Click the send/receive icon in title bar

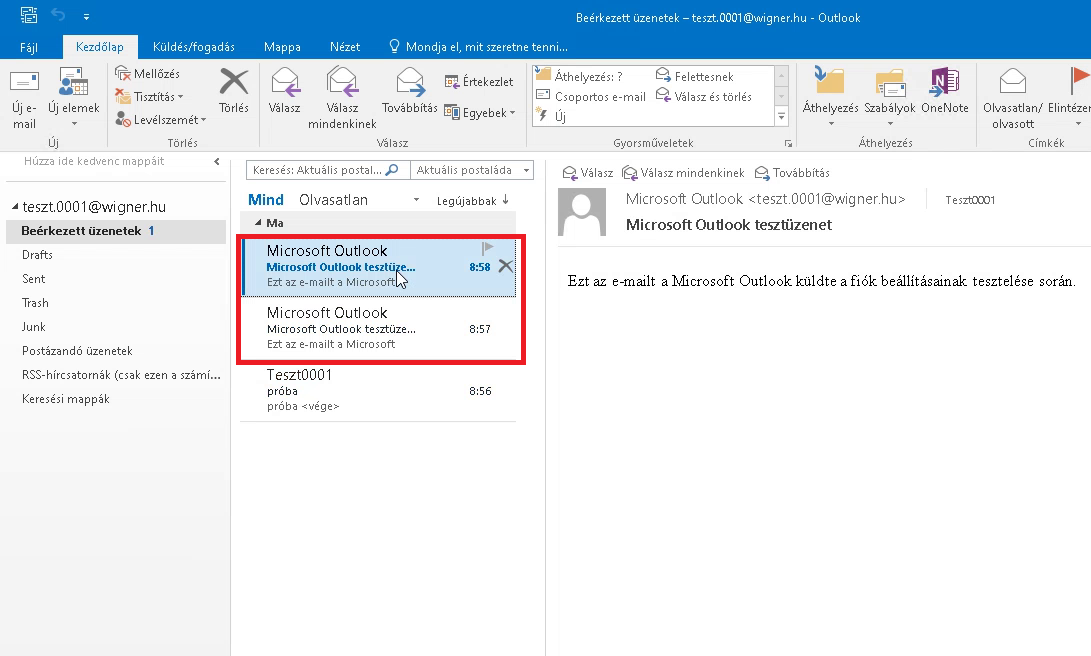[28, 15]
